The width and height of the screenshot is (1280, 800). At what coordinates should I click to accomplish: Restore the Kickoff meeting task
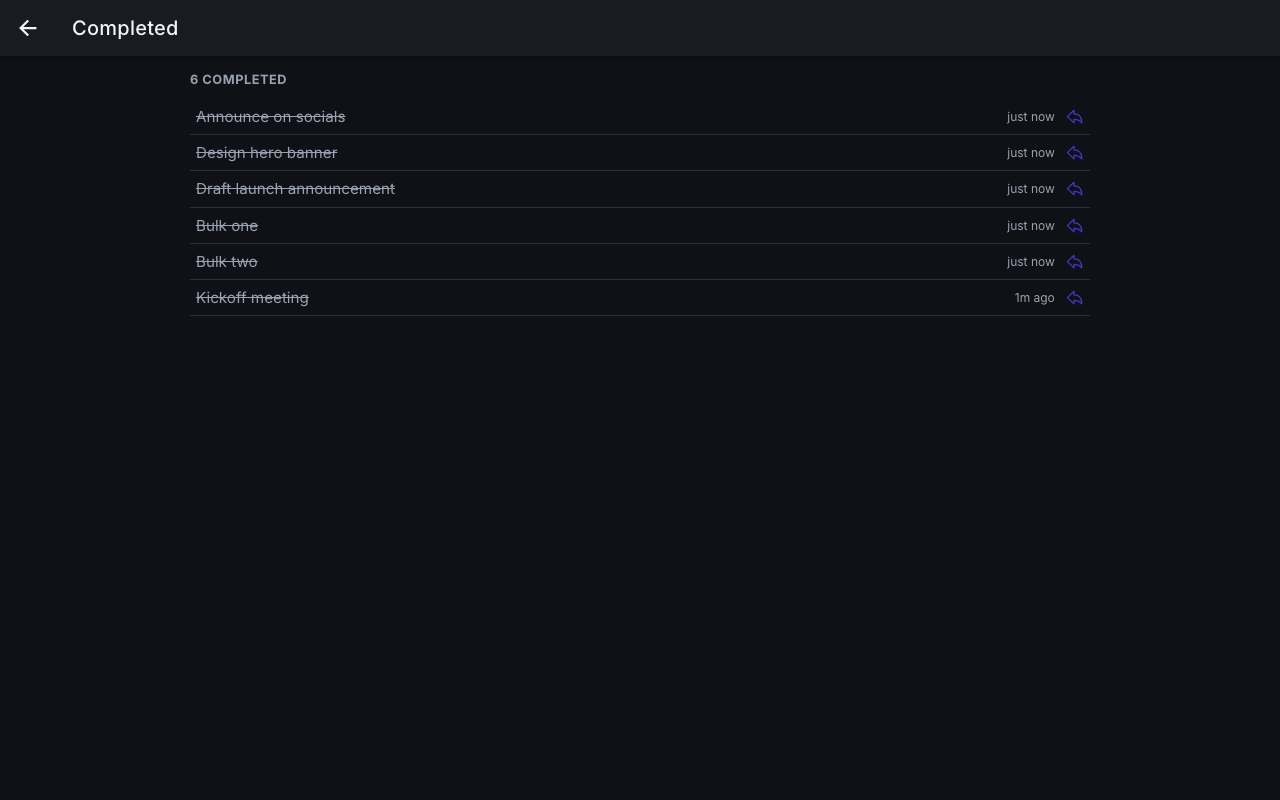coord(1075,298)
